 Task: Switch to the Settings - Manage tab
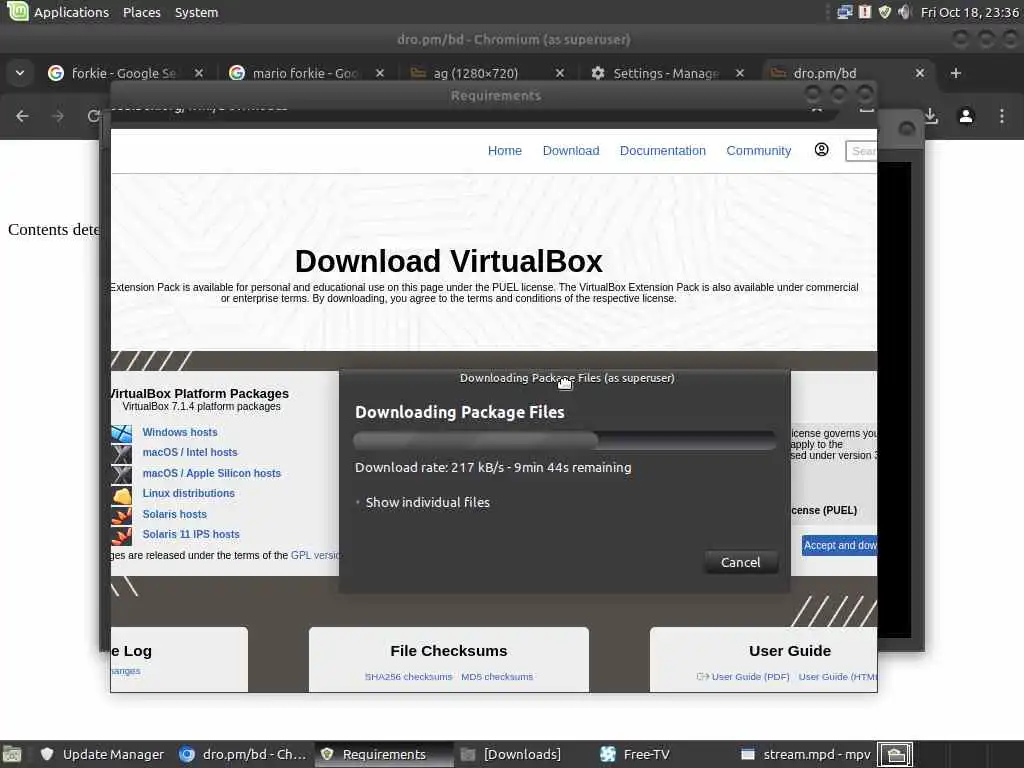[x=664, y=73]
